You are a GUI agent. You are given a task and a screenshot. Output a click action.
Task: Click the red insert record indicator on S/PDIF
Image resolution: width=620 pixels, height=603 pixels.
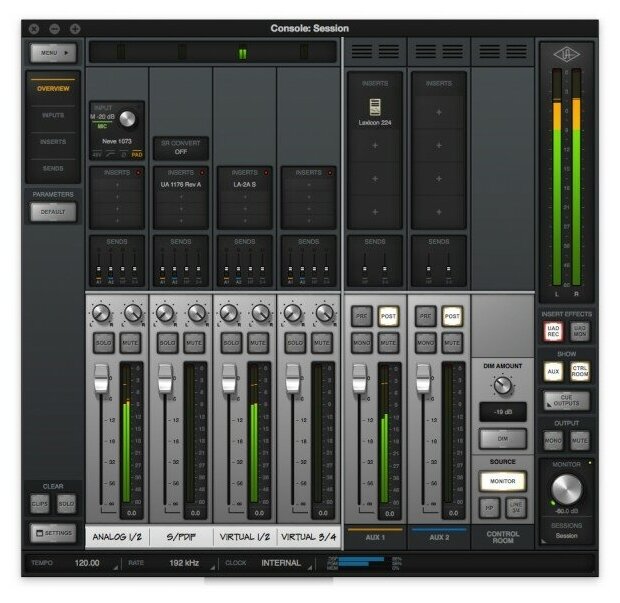202,172
